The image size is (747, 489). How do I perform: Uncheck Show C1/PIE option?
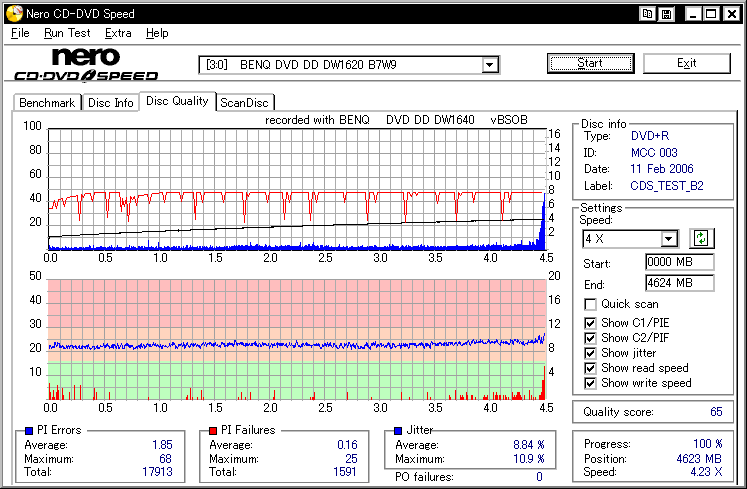[591, 323]
